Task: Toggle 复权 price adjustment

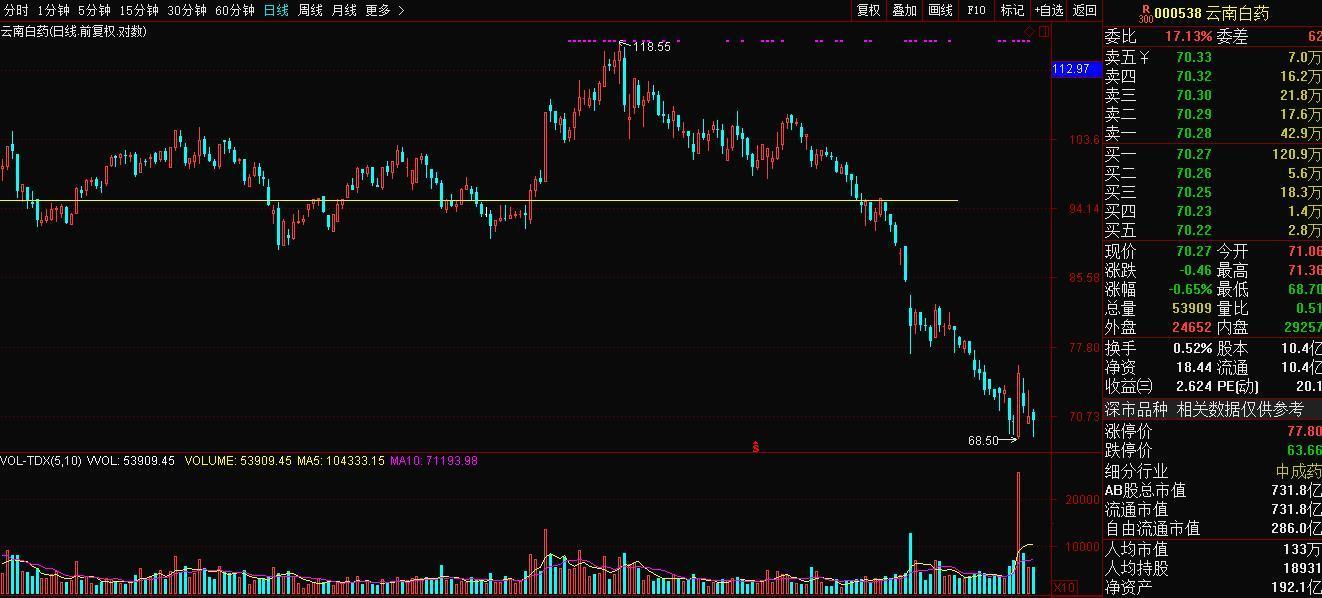Action: [869, 10]
